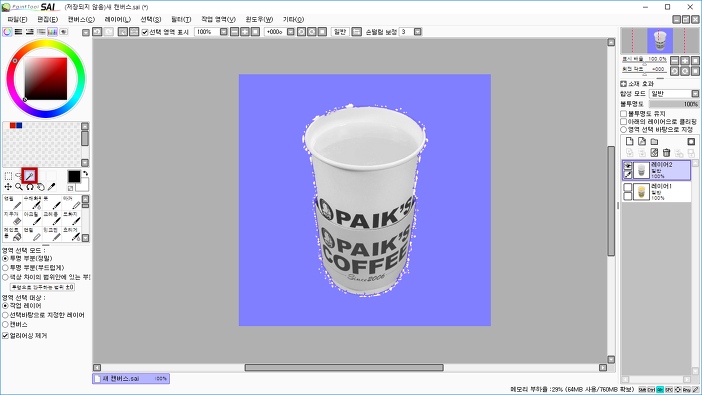Open the zoom percentage 100% dropdown

223,32
